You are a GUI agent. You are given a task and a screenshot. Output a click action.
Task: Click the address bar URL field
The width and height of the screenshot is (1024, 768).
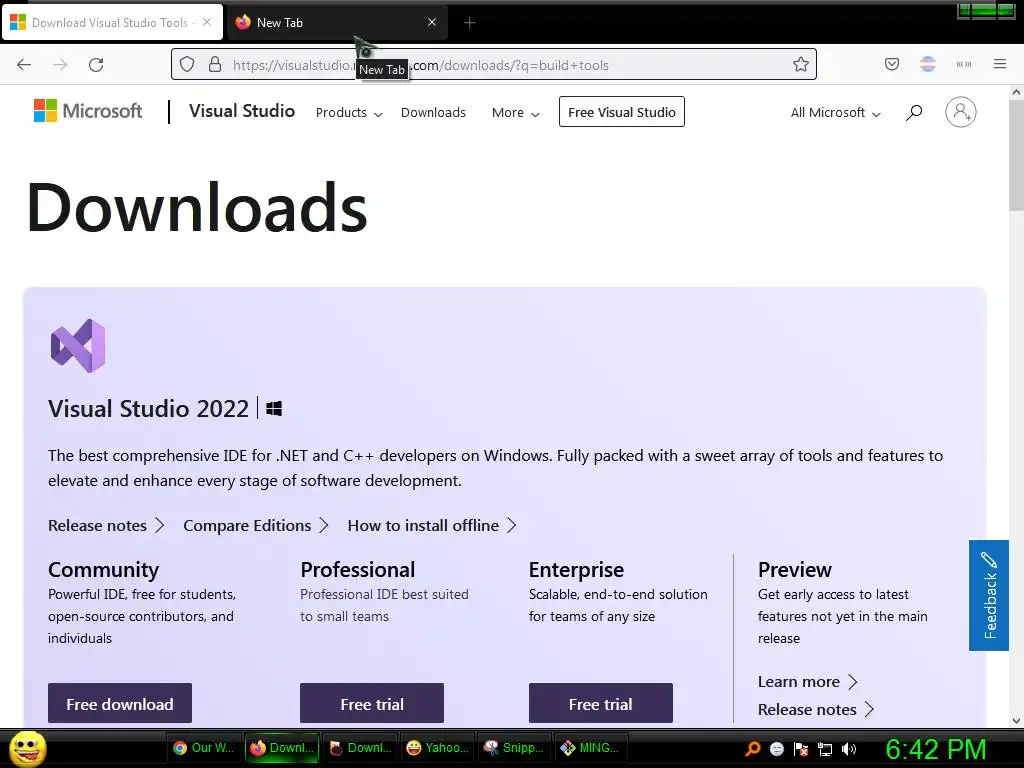click(493, 65)
